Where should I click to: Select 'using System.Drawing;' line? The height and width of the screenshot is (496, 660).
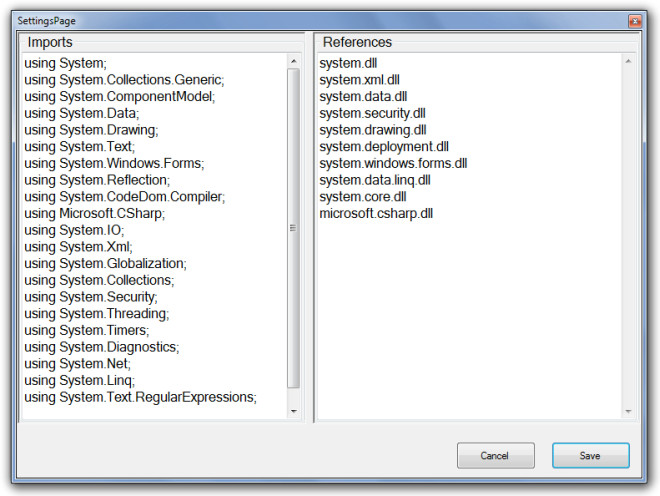pyautogui.click(x=91, y=130)
